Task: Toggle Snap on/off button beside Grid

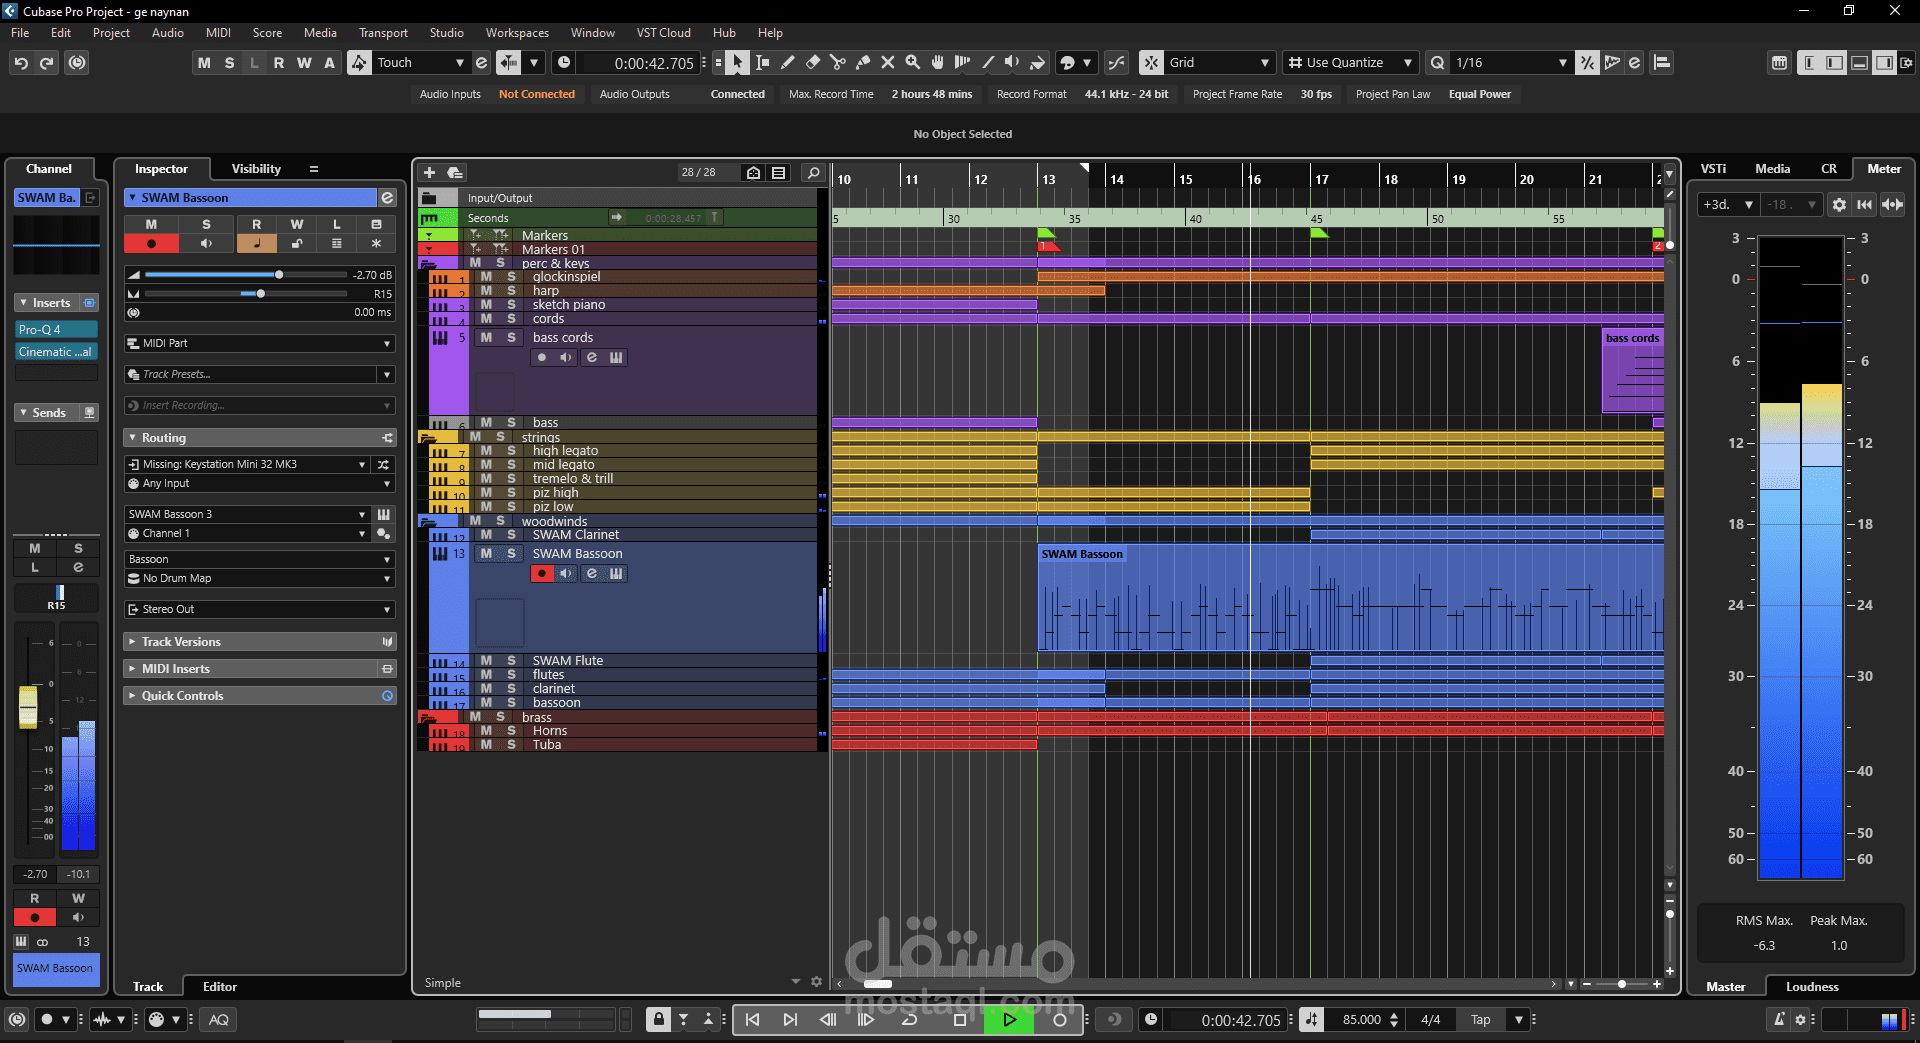Action: click(1152, 63)
